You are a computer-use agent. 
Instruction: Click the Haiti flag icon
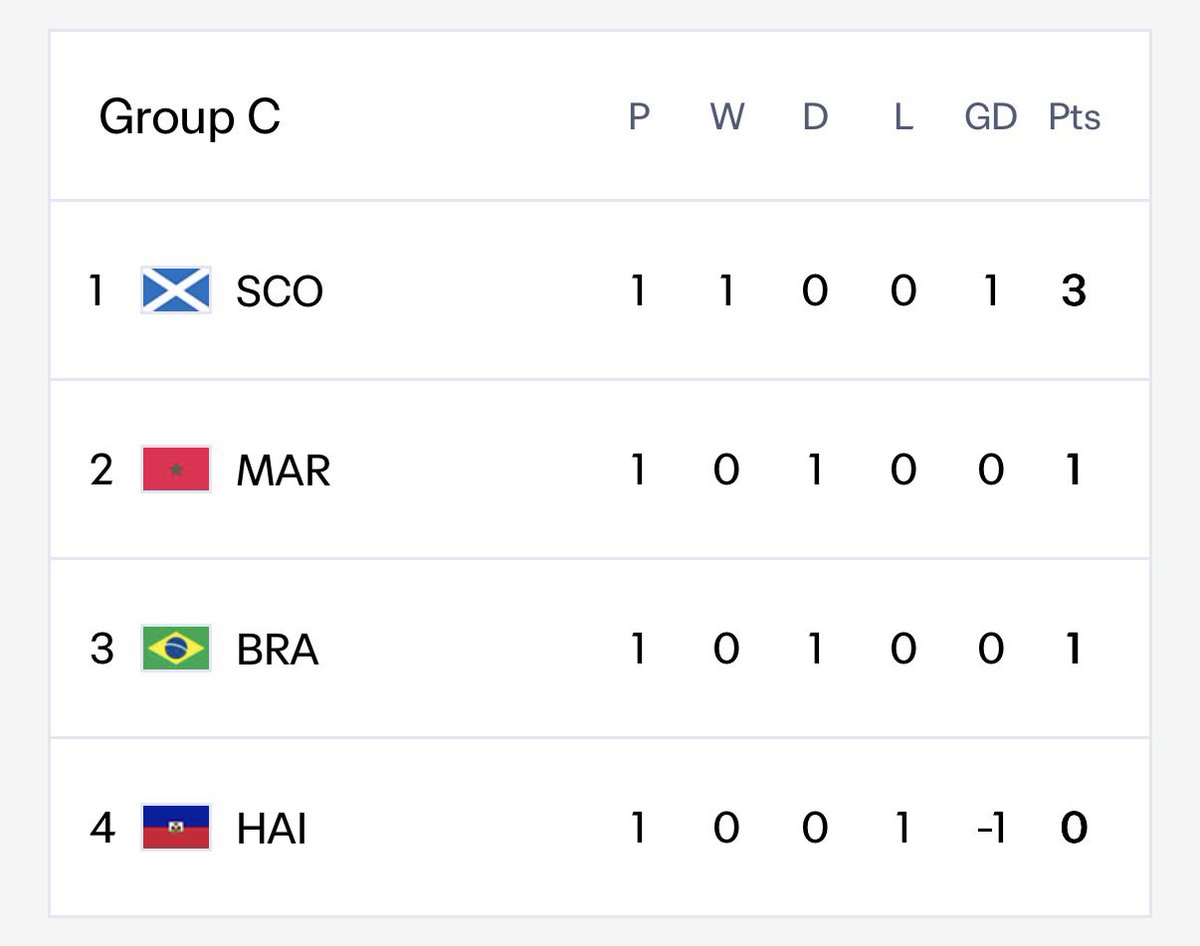click(176, 827)
